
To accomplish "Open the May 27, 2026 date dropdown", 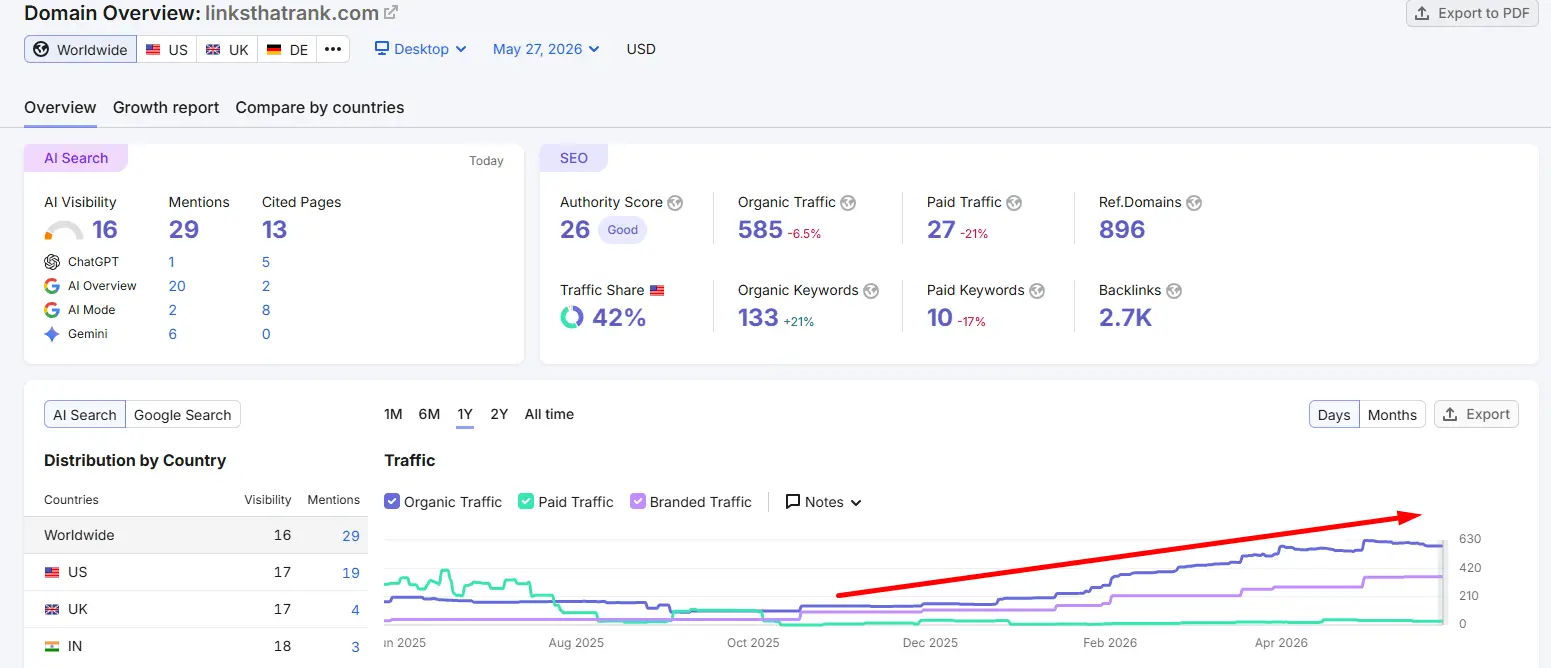I will (546, 49).
